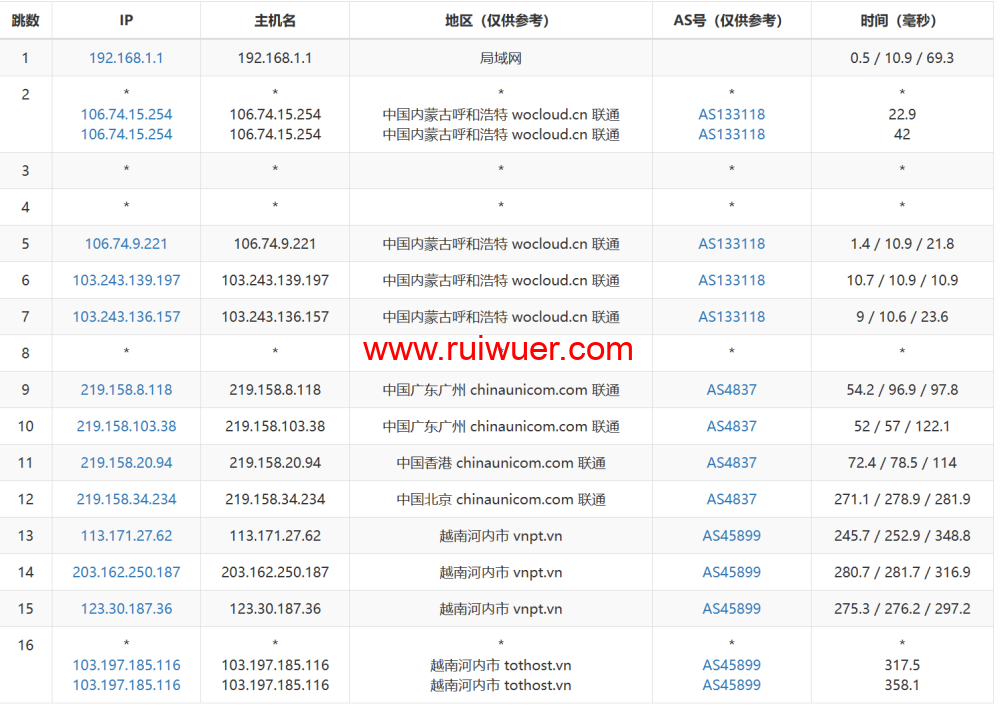Click IP link 203.162.250.187
The image size is (1000, 708).
pyautogui.click(x=126, y=572)
